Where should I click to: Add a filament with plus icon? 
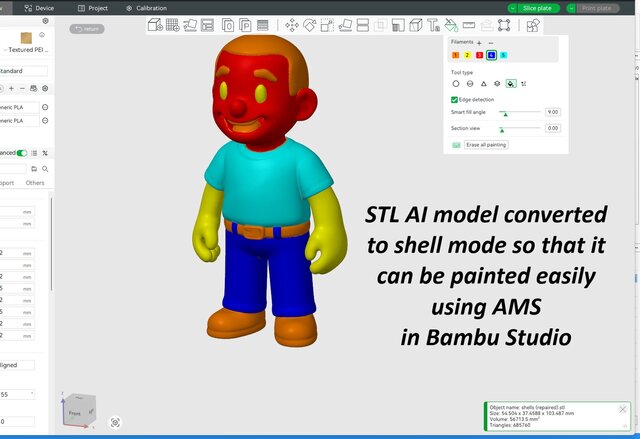(480, 43)
